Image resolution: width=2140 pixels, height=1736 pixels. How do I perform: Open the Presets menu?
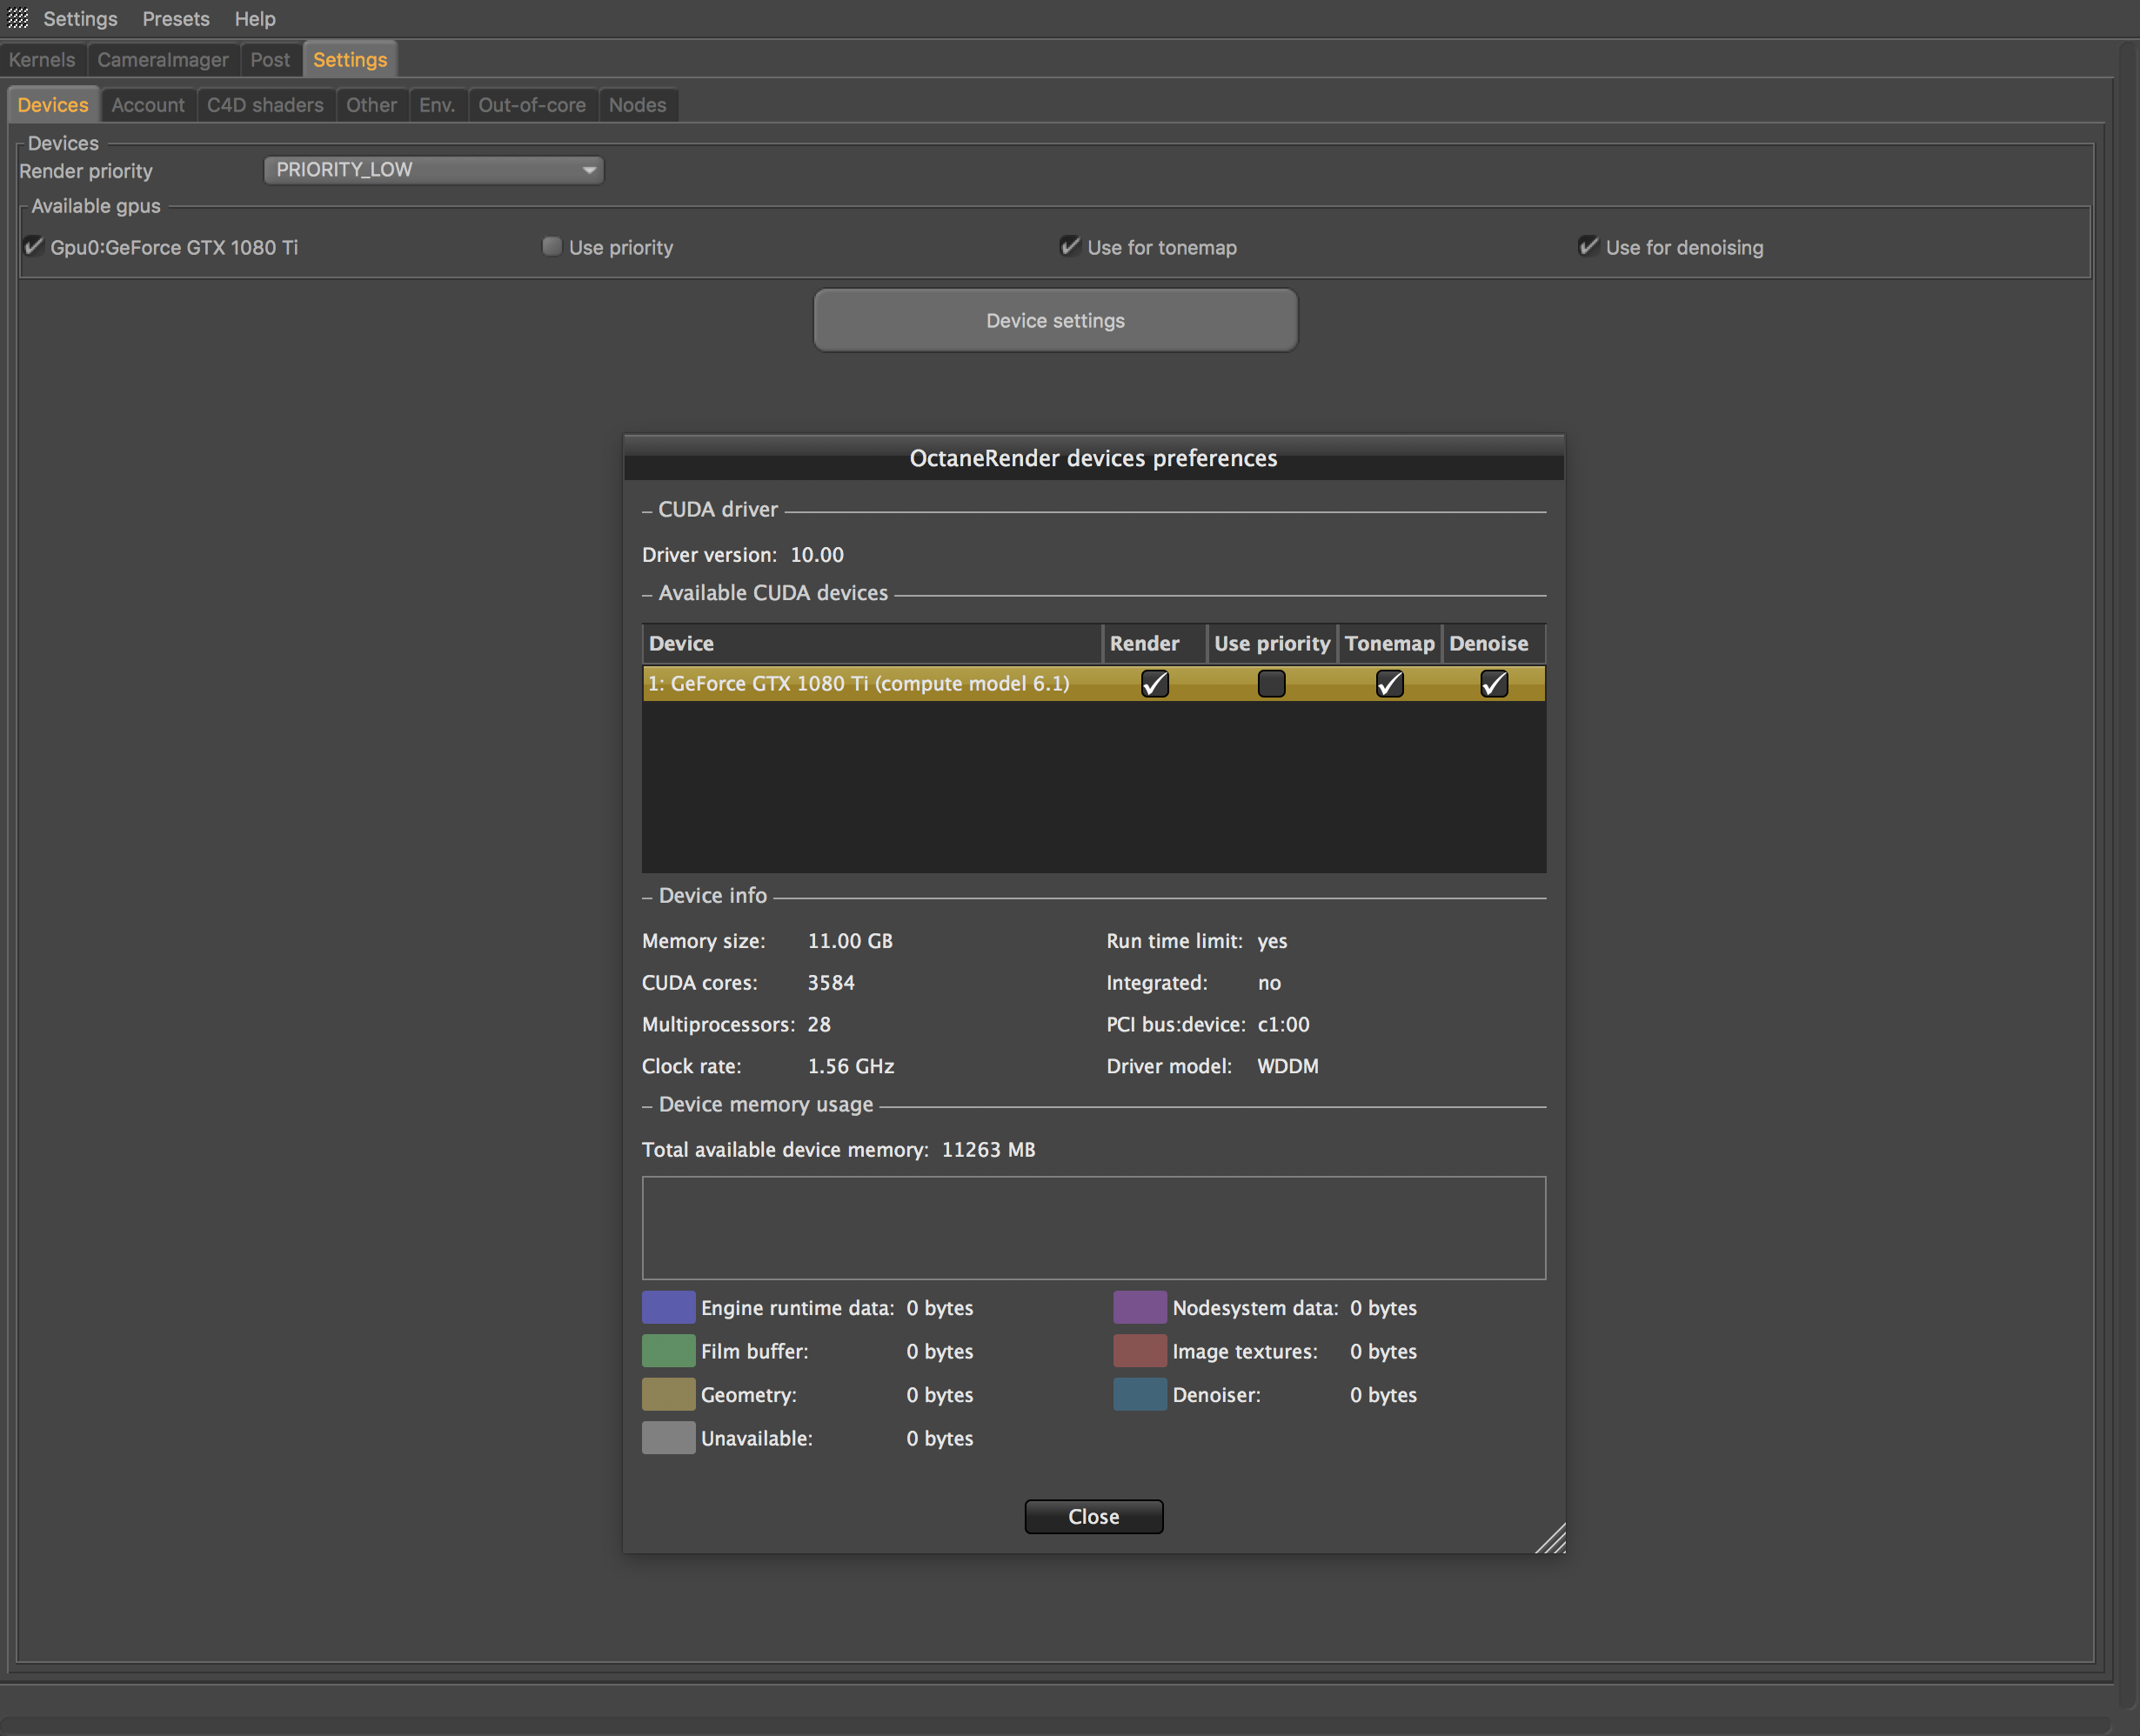[176, 19]
